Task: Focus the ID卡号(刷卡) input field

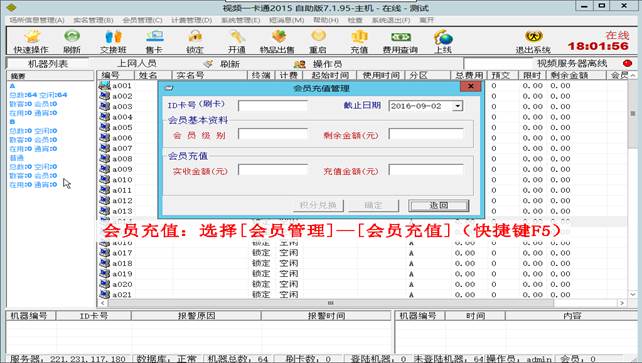Action: tap(273, 106)
